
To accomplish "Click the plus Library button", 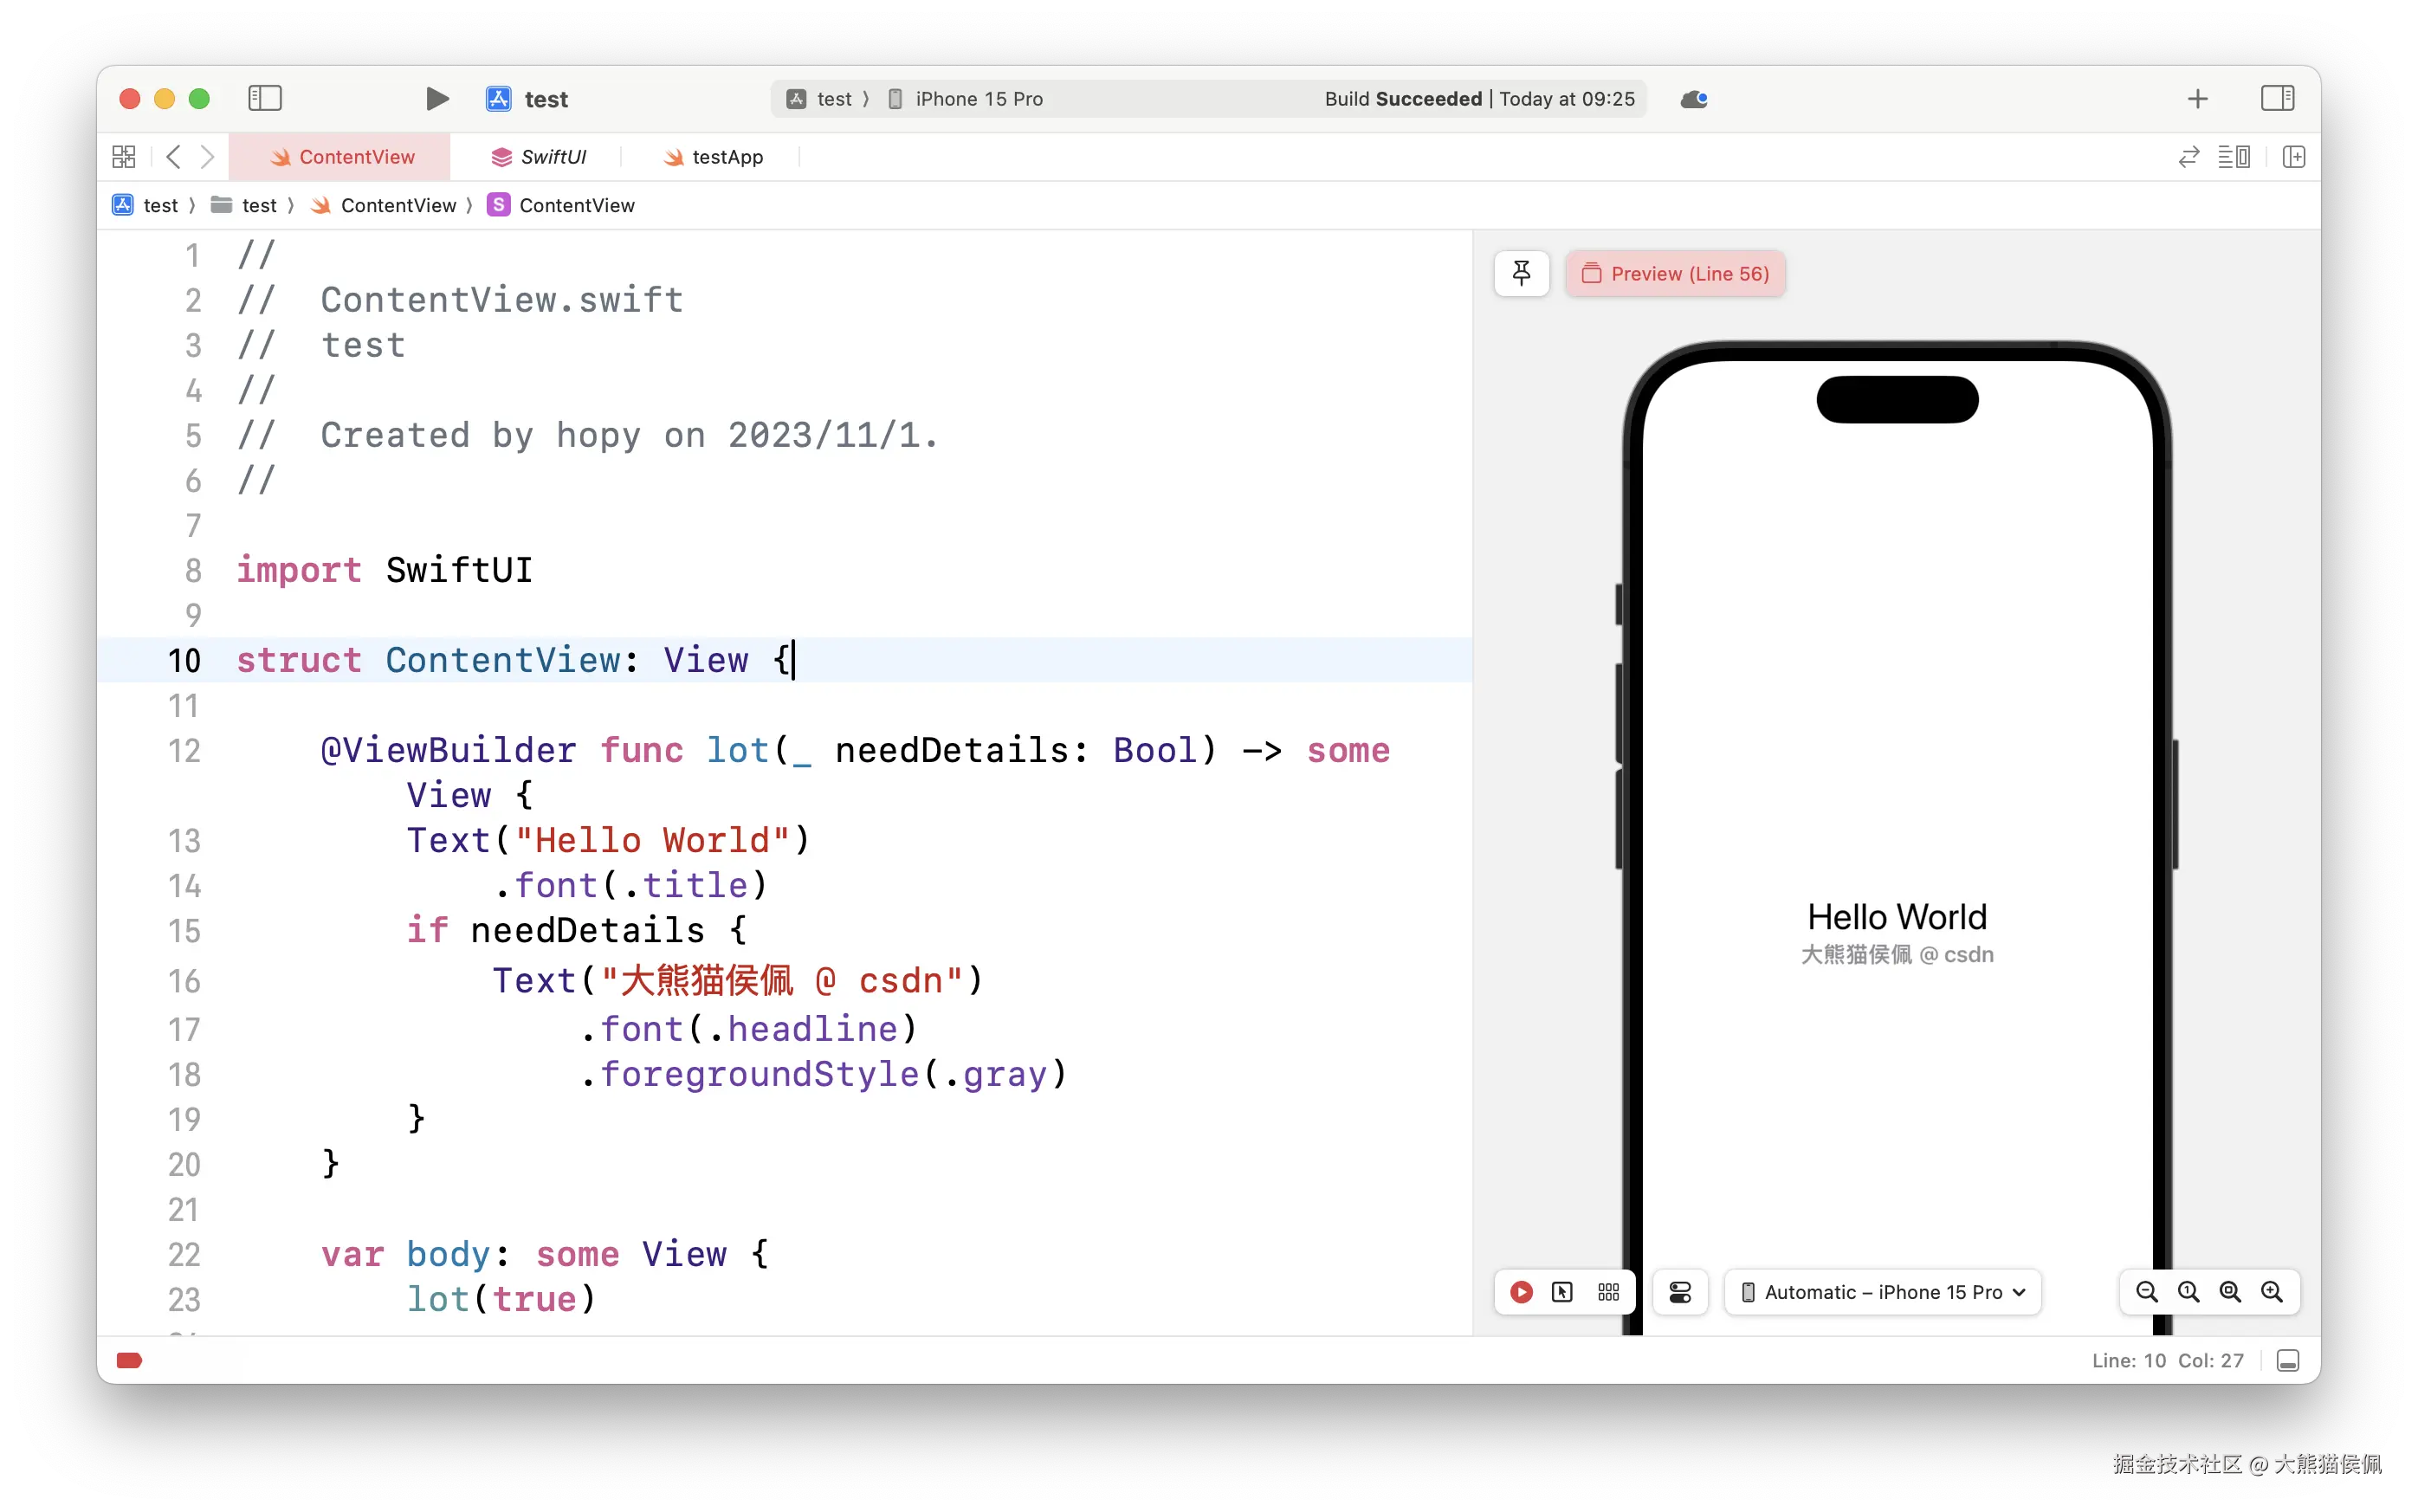I will click(2197, 99).
